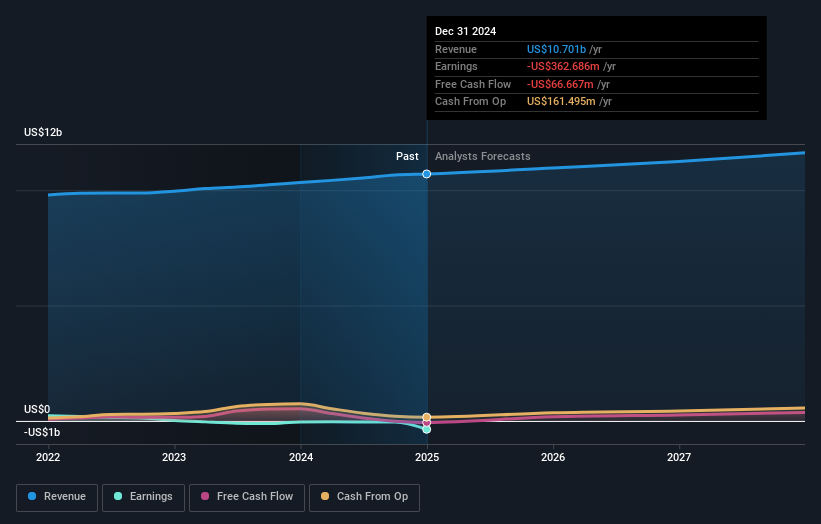Screen dimensions: 821x524
Task: Select the teal Earnings data point at 2025
Action: tap(427, 429)
